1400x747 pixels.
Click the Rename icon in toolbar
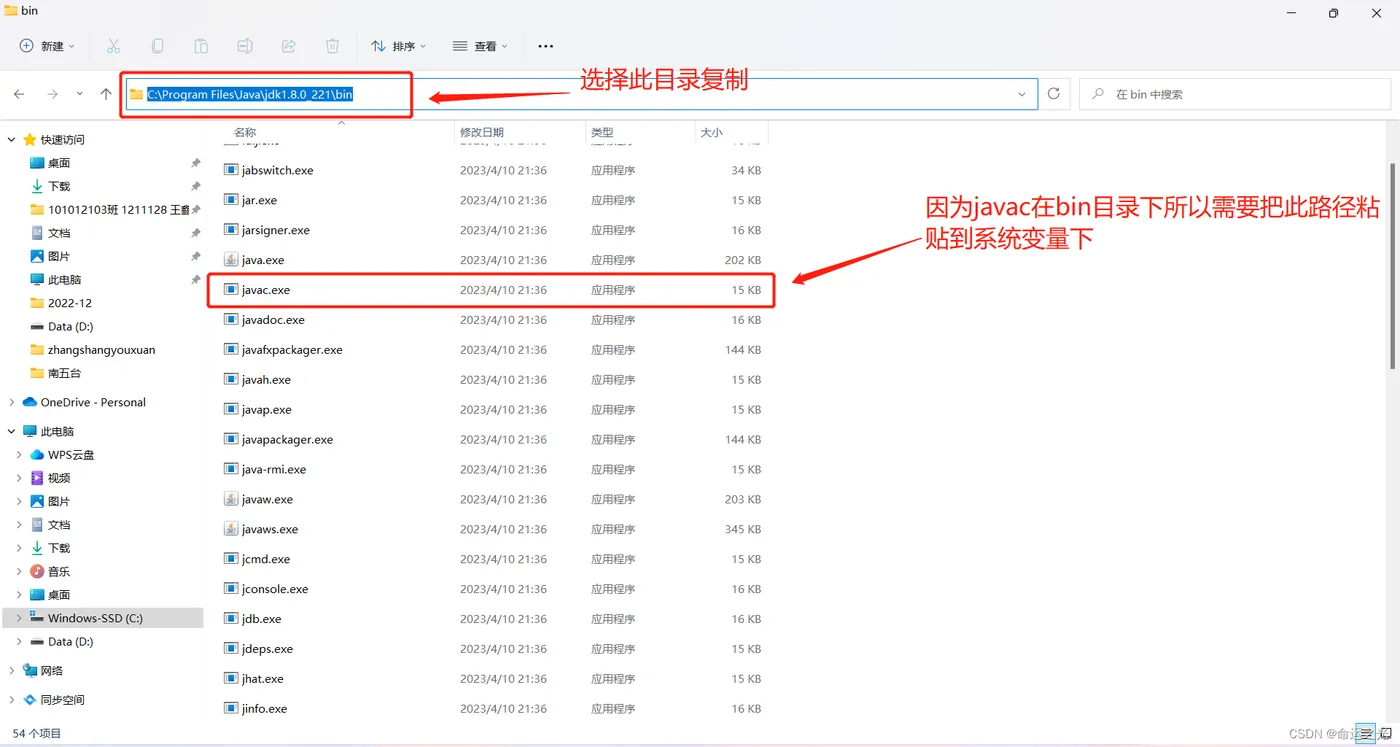point(245,46)
